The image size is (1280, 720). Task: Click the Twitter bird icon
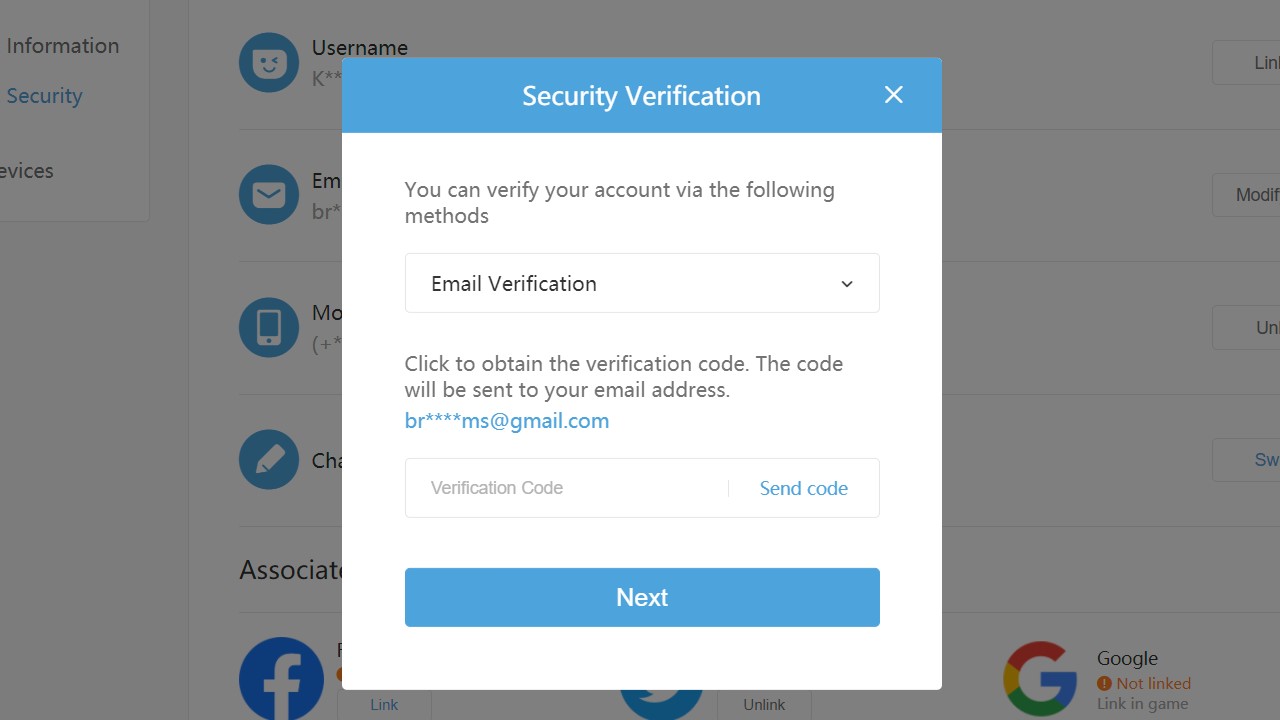pos(660,703)
